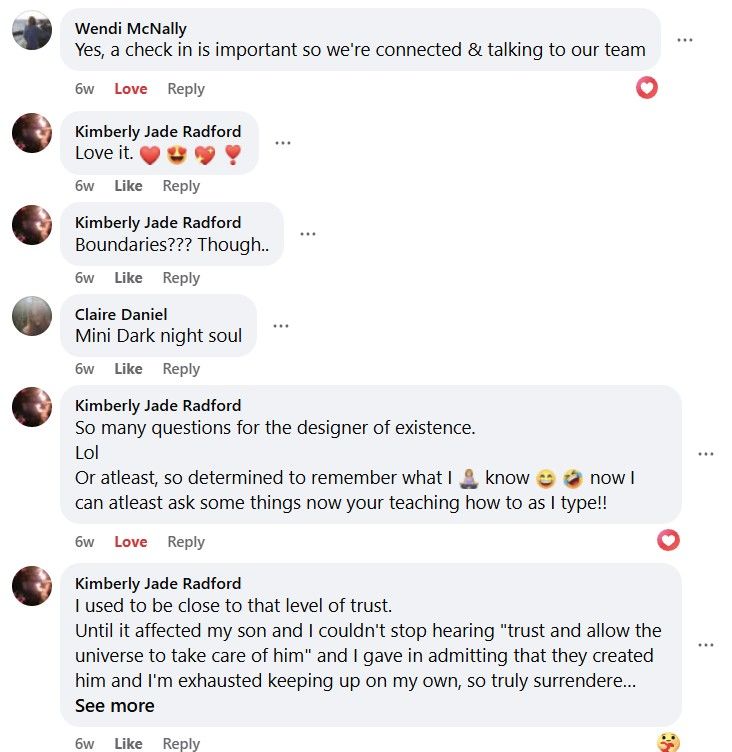This screenshot has width=732, height=752.
Task: Like the "Love it." comment
Action: click(x=128, y=186)
